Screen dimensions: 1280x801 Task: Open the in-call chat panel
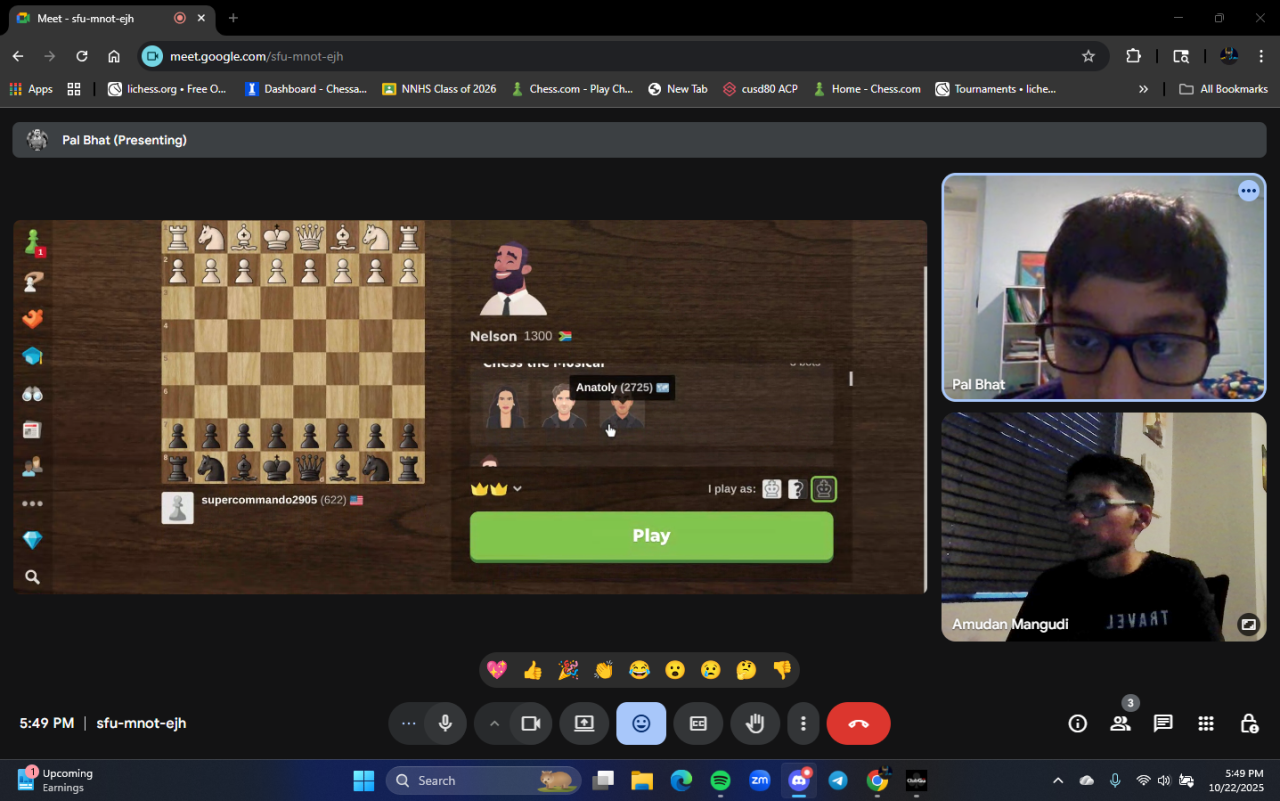[1163, 723]
